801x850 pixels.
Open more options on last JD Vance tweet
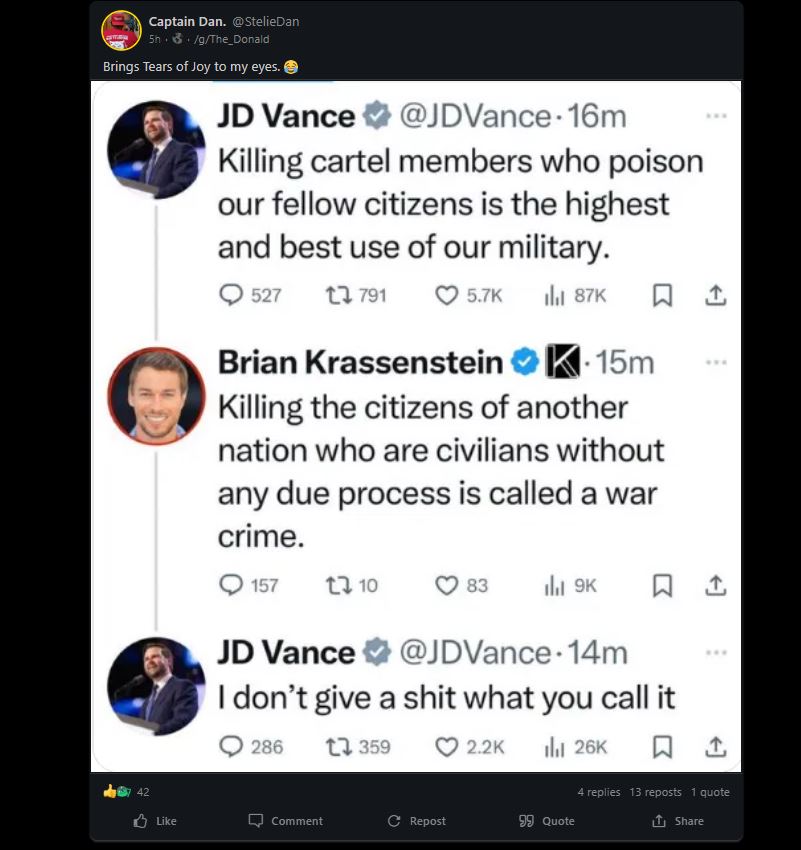click(715, 653)
